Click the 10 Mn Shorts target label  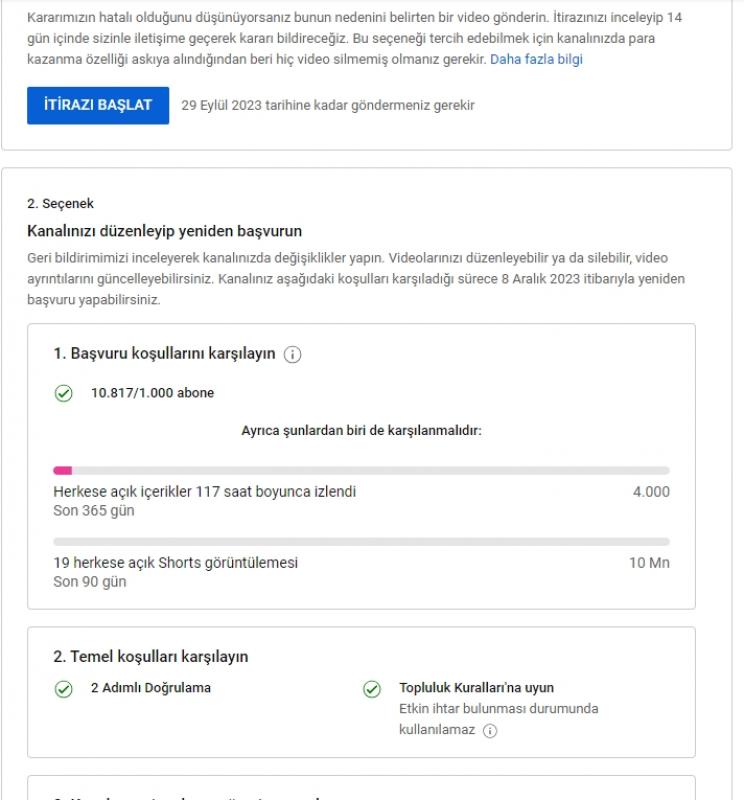(649, 563)
